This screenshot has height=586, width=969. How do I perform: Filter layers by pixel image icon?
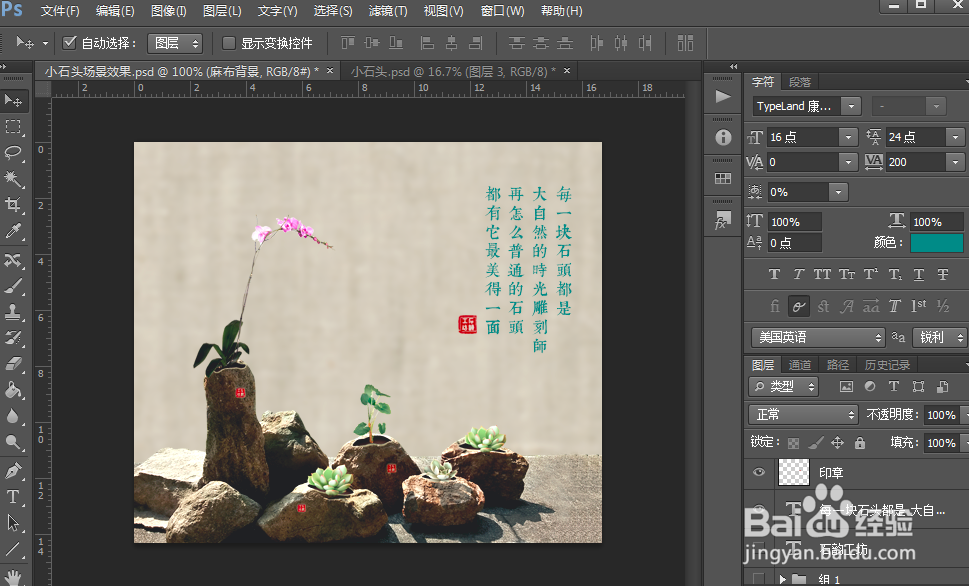(846, 387)
